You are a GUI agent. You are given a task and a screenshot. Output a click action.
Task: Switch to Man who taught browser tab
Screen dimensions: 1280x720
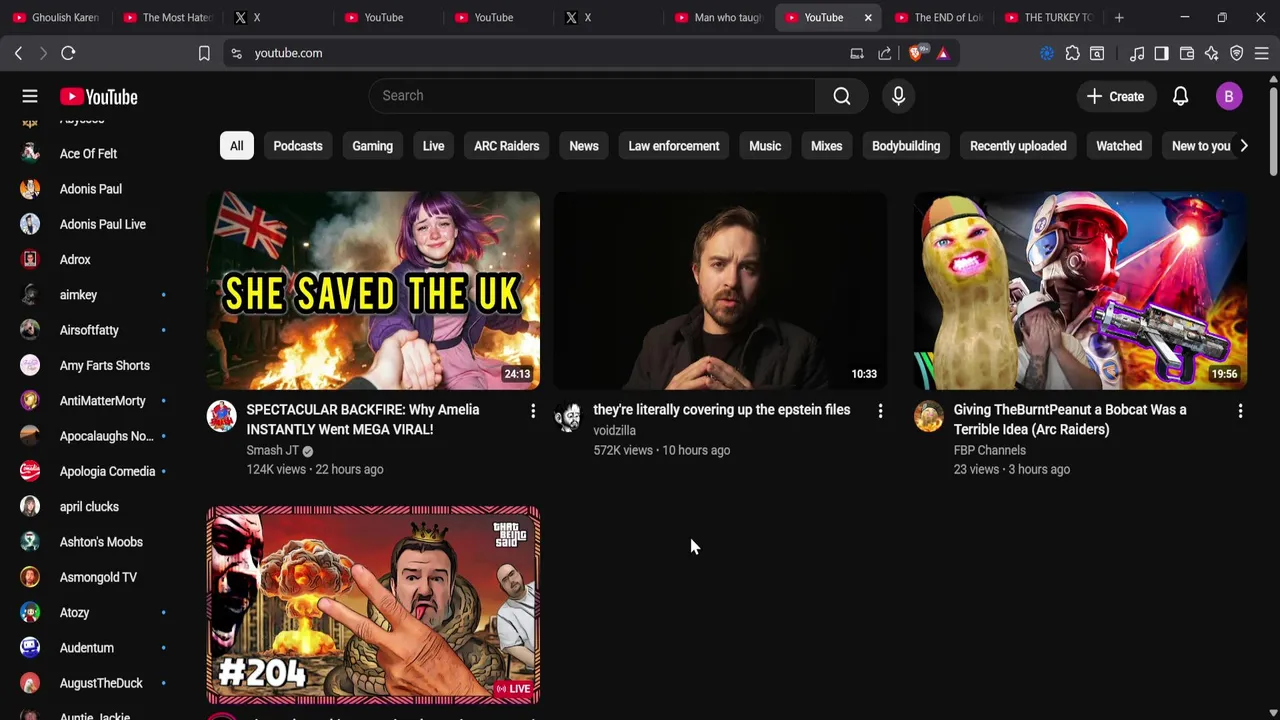pyautogui.click(x=718, y=17)
